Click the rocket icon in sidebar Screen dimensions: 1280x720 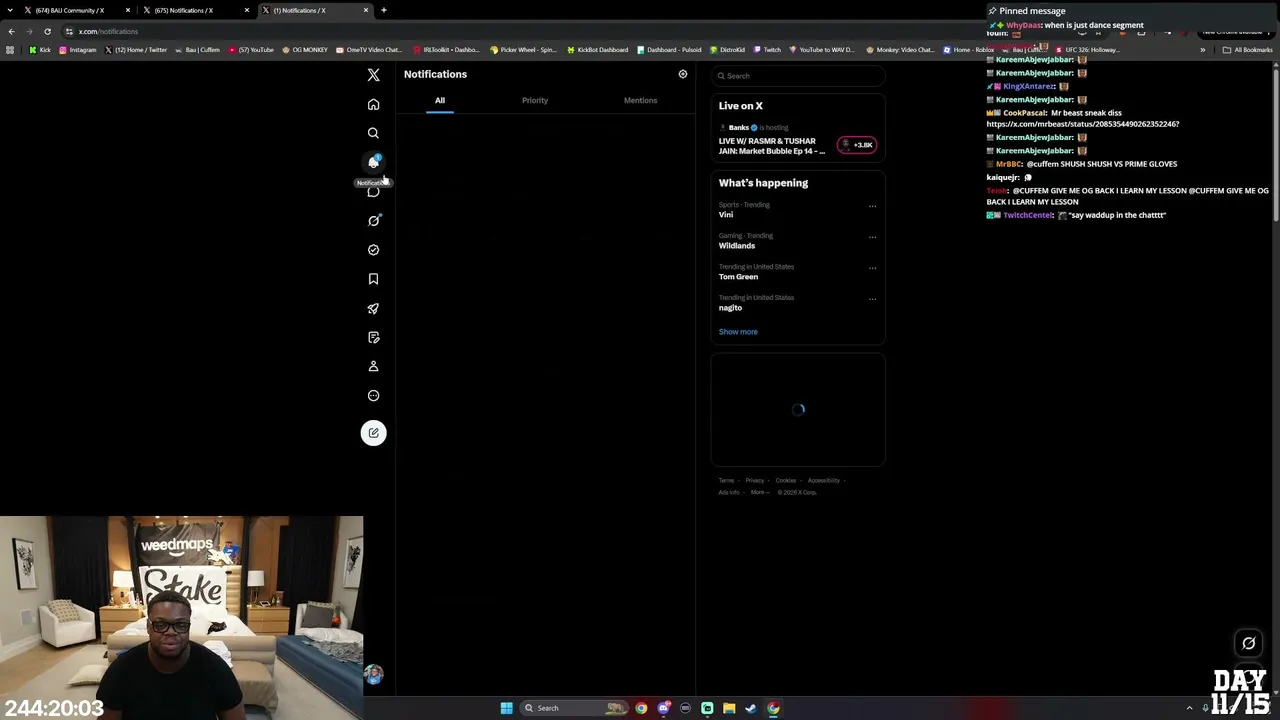click(x=373, y=308)
